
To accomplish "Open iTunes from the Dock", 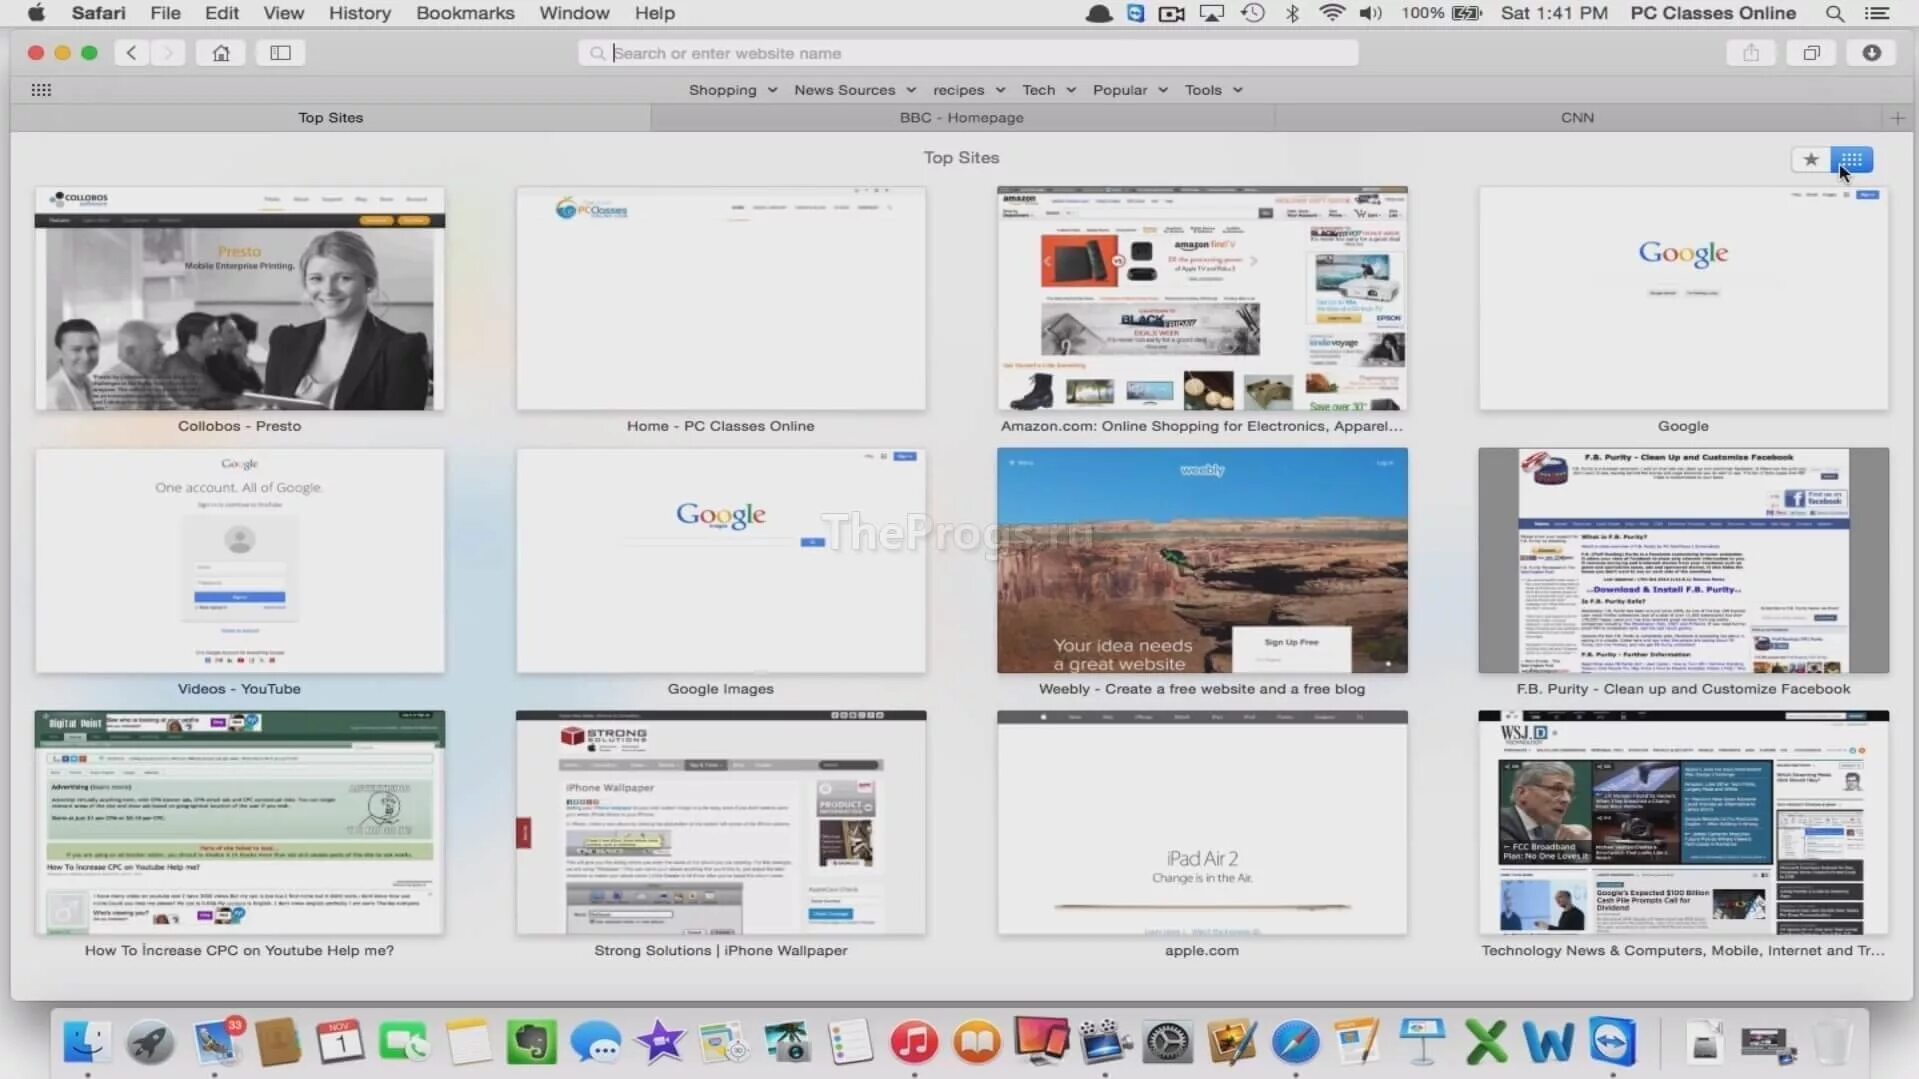I will pos(913,1042).
